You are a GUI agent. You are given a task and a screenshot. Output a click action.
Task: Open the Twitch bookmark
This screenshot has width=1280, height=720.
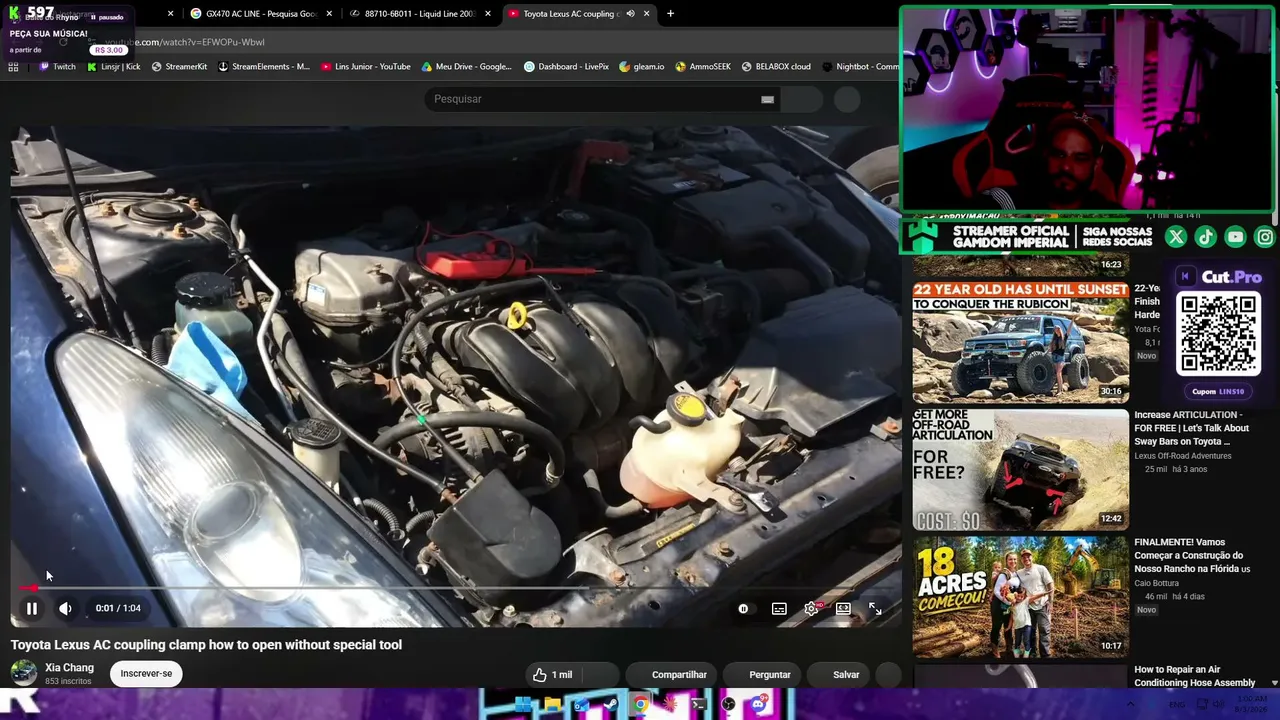(x=57, y=67)
